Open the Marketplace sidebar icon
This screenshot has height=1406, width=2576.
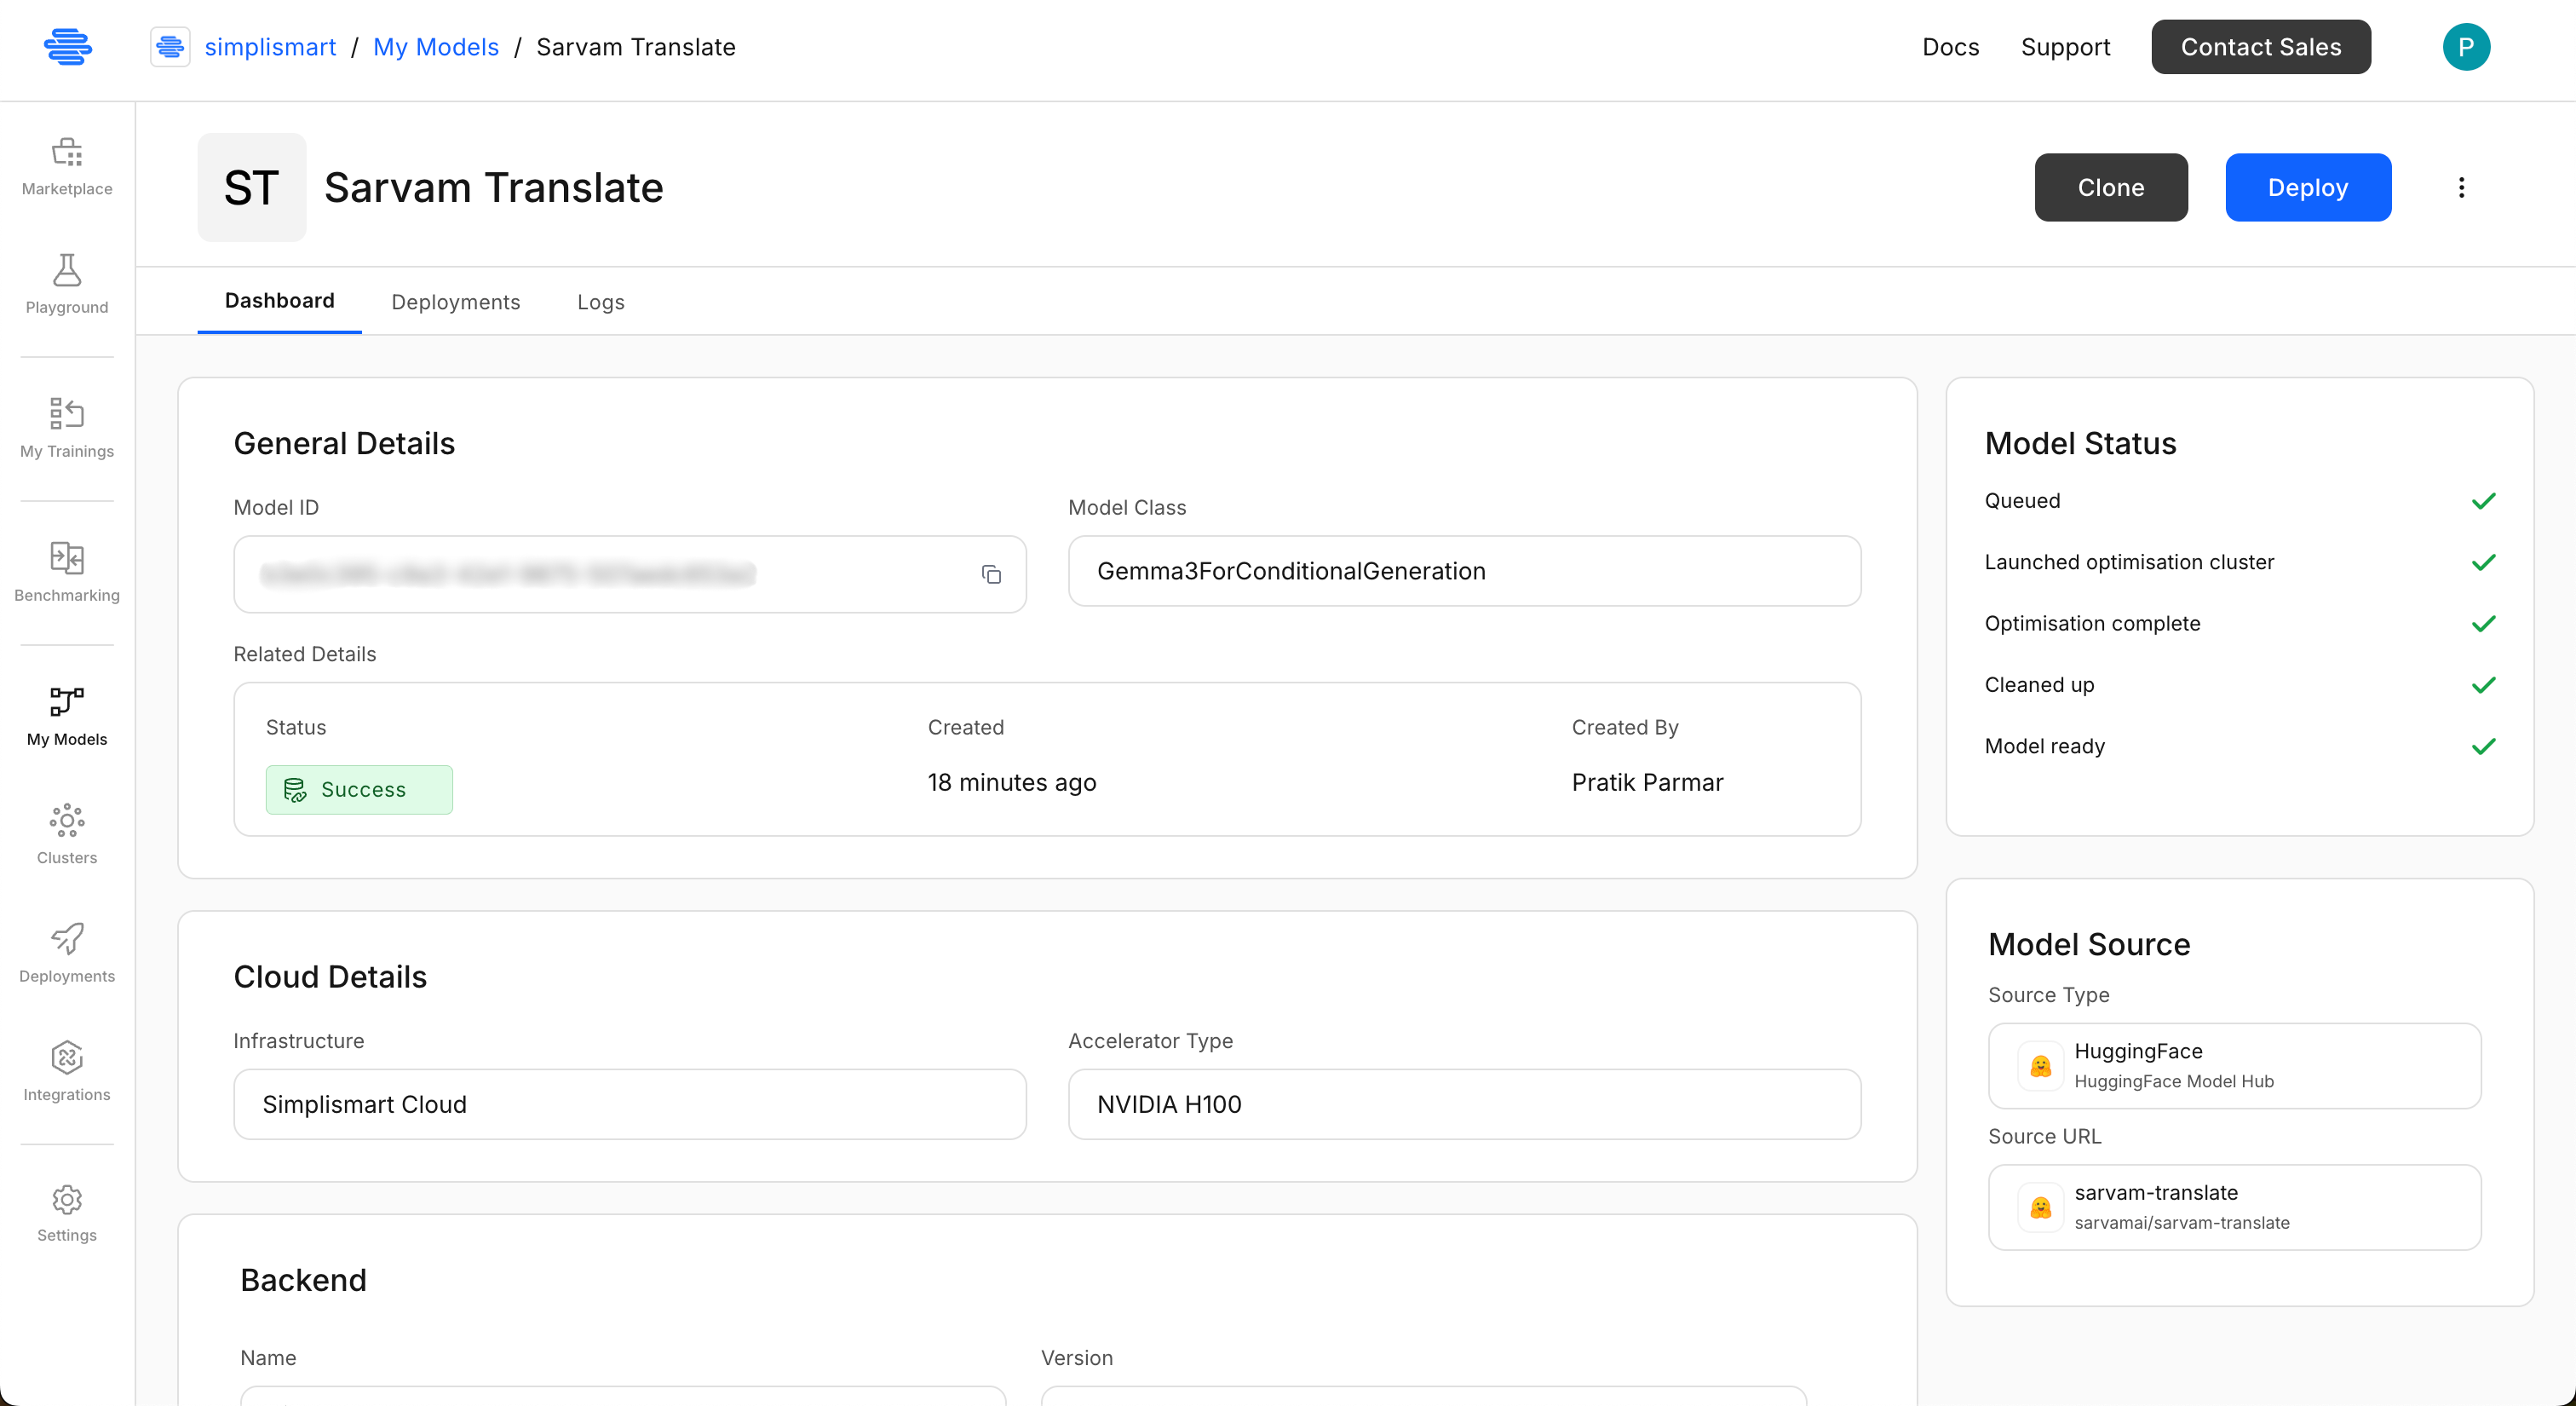pyautogui.click(x=67, y=166)
